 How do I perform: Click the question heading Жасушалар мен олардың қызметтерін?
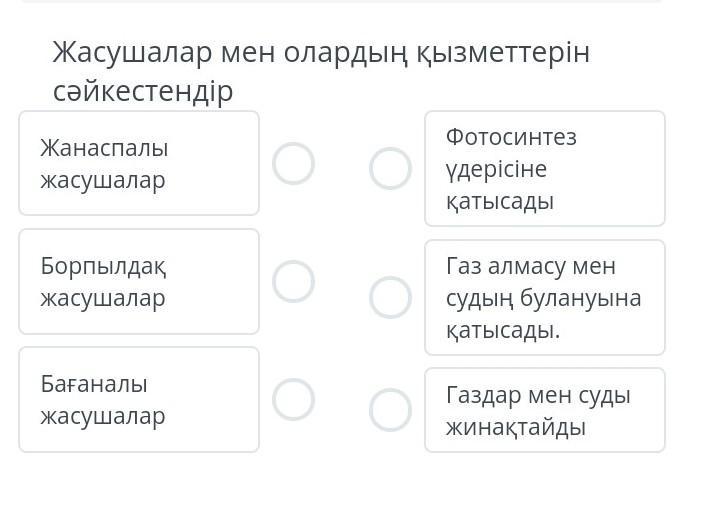321,52
